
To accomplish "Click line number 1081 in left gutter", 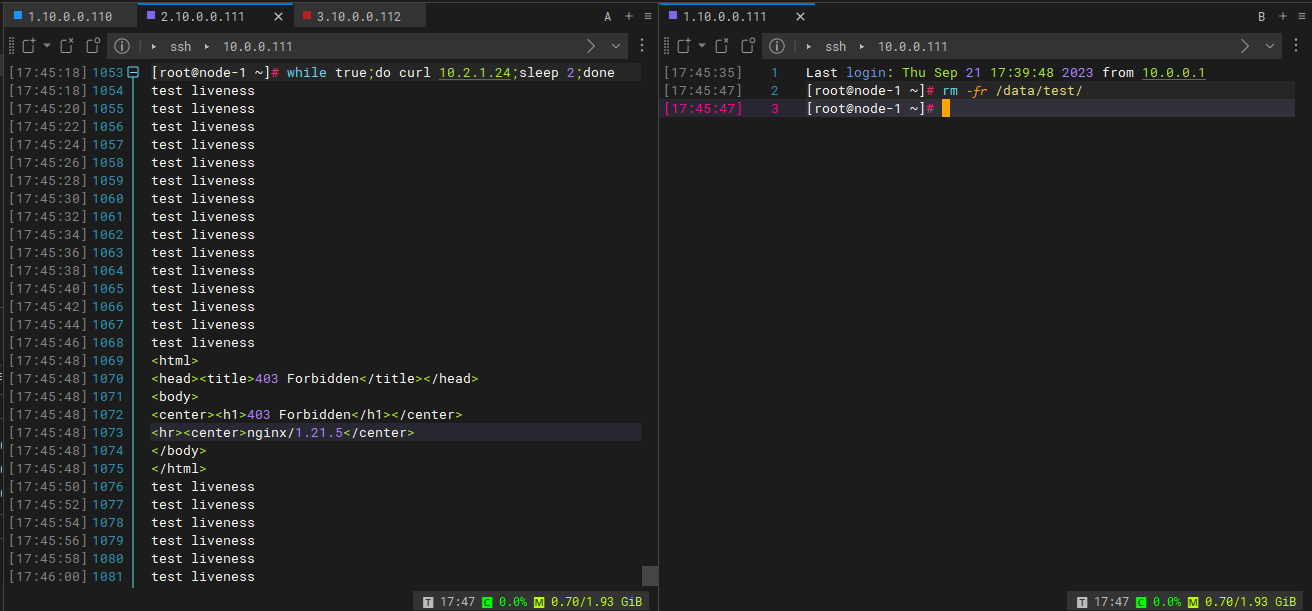I will (108, 577).
